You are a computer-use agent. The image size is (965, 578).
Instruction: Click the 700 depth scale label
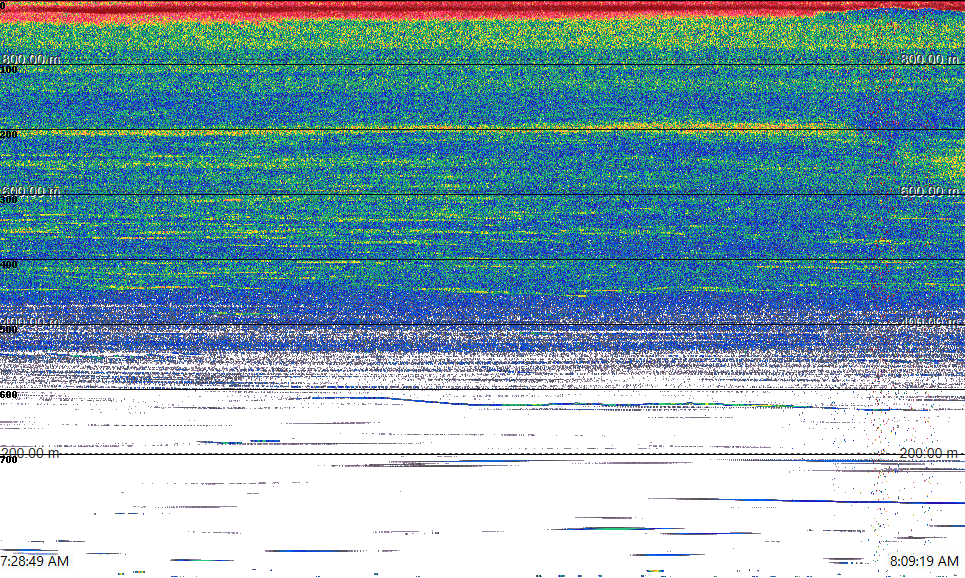(9, 460)
